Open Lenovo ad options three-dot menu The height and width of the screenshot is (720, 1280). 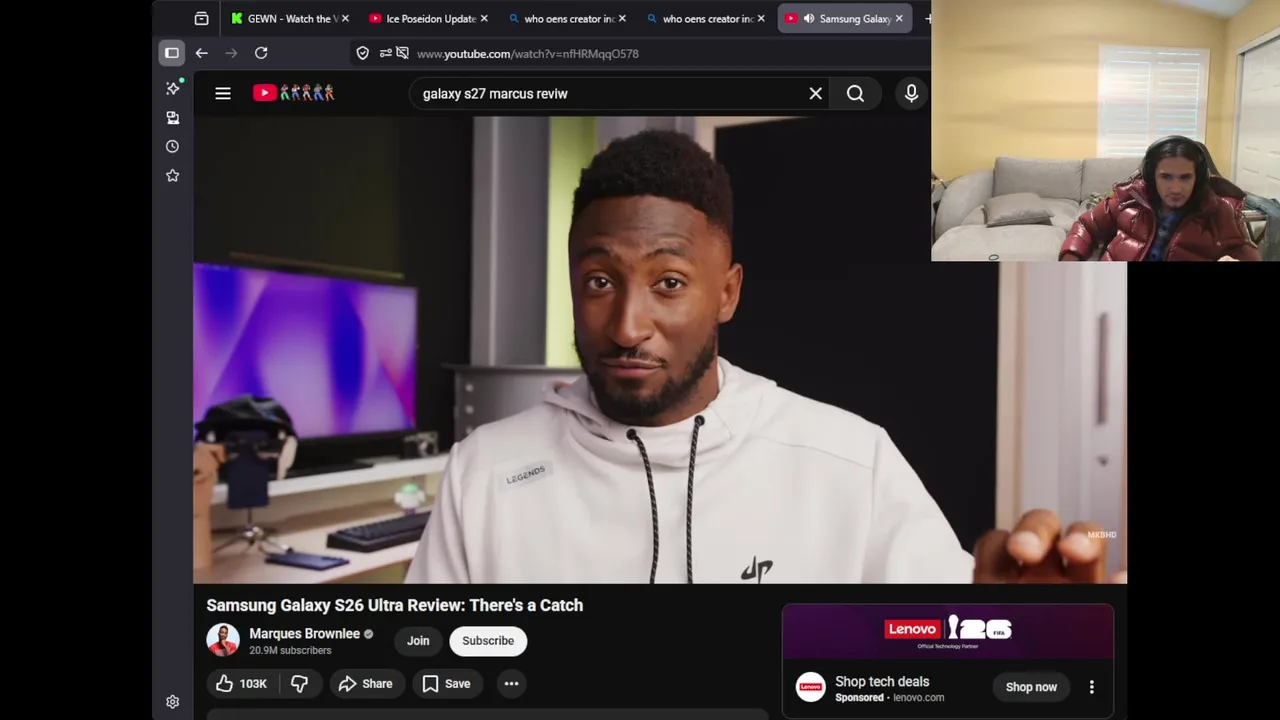click(1091, 687)
